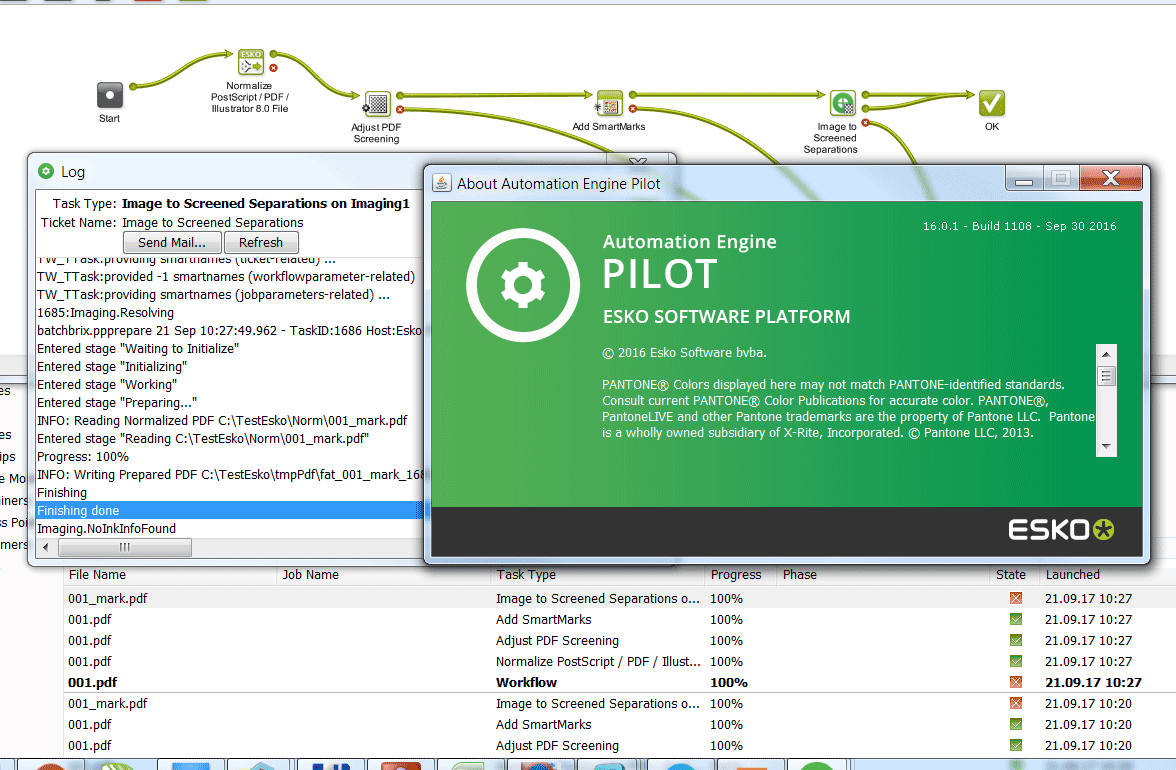Sort by Job Name column header
Image resolution: width=1176 pixels, height=770 pixels.
310,575
